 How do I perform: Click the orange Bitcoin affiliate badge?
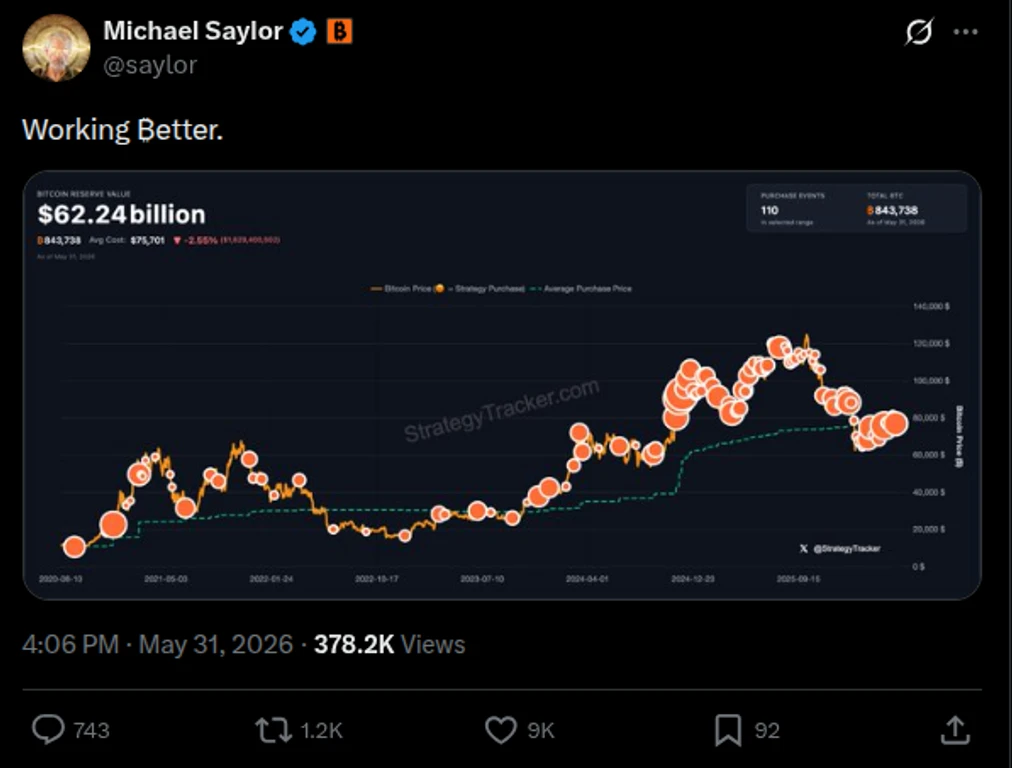[339, 31]
